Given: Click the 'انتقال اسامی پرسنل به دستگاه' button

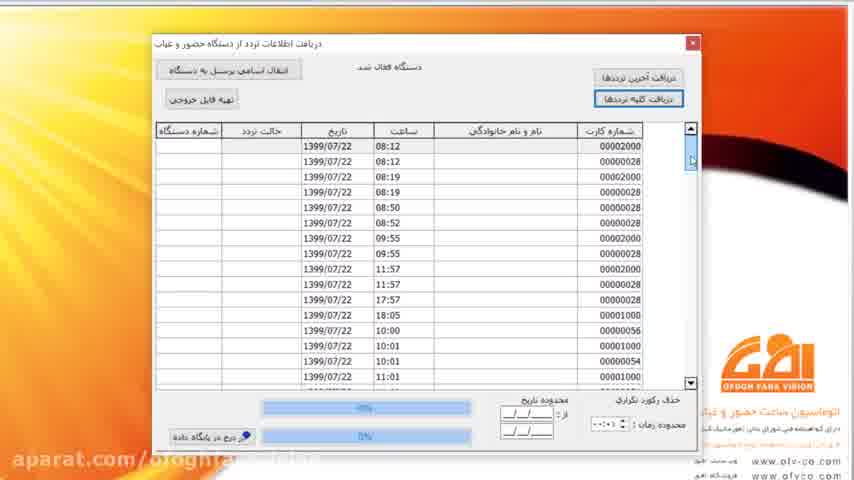Looking at the screenshot, I should pos(229,70).
